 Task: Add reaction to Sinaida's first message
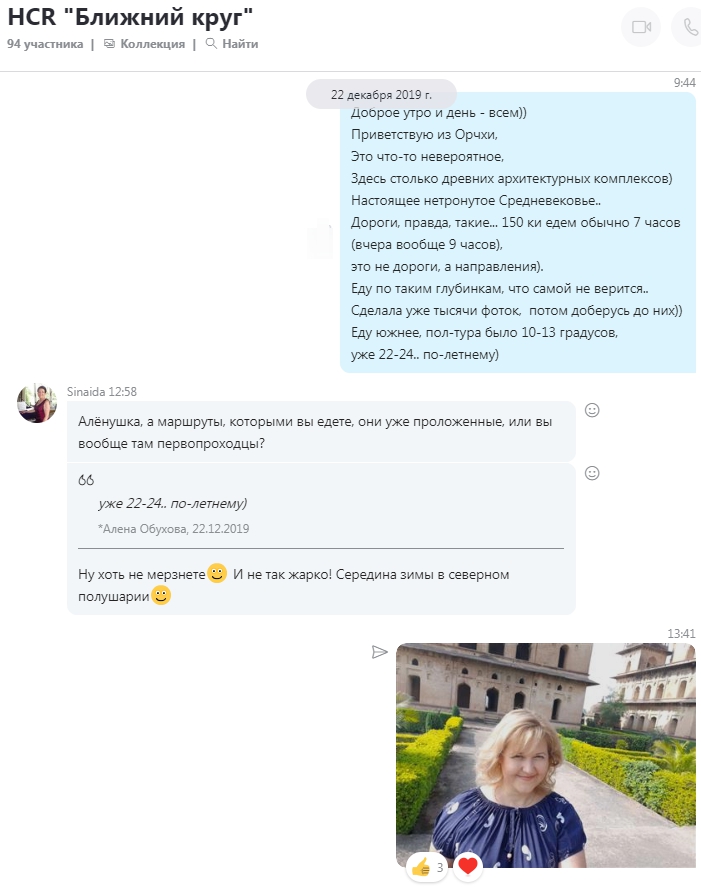pyautogui.click(x=592, y=410)
